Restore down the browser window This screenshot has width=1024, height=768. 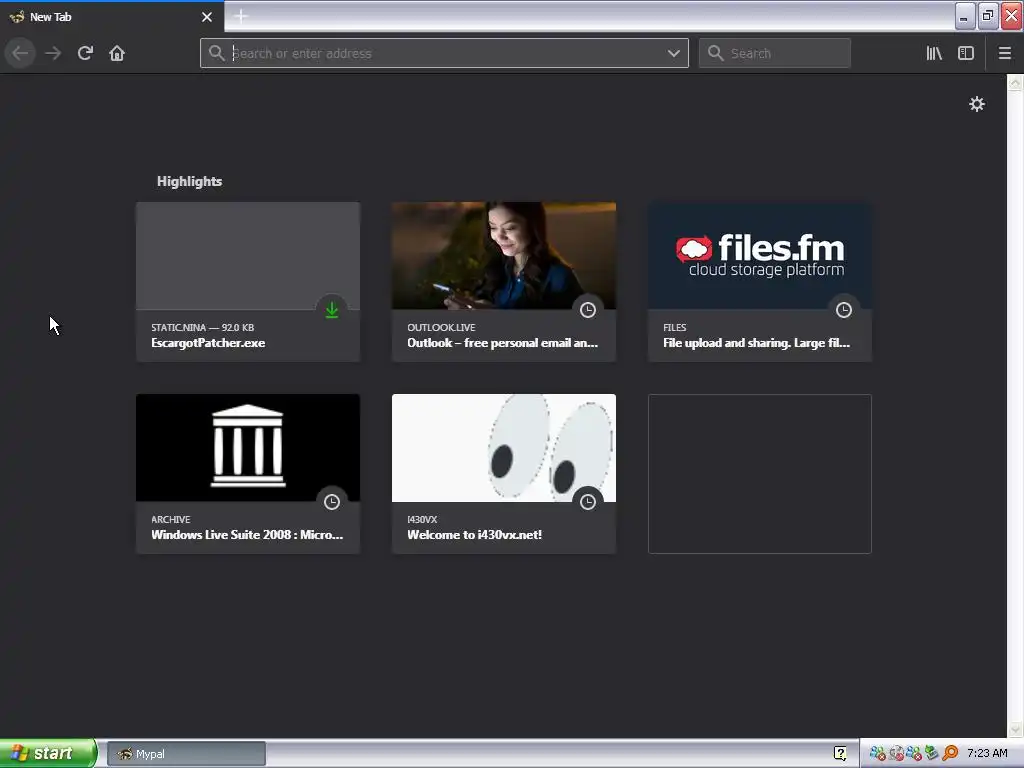pyautogui.click(x=988, y=16)
